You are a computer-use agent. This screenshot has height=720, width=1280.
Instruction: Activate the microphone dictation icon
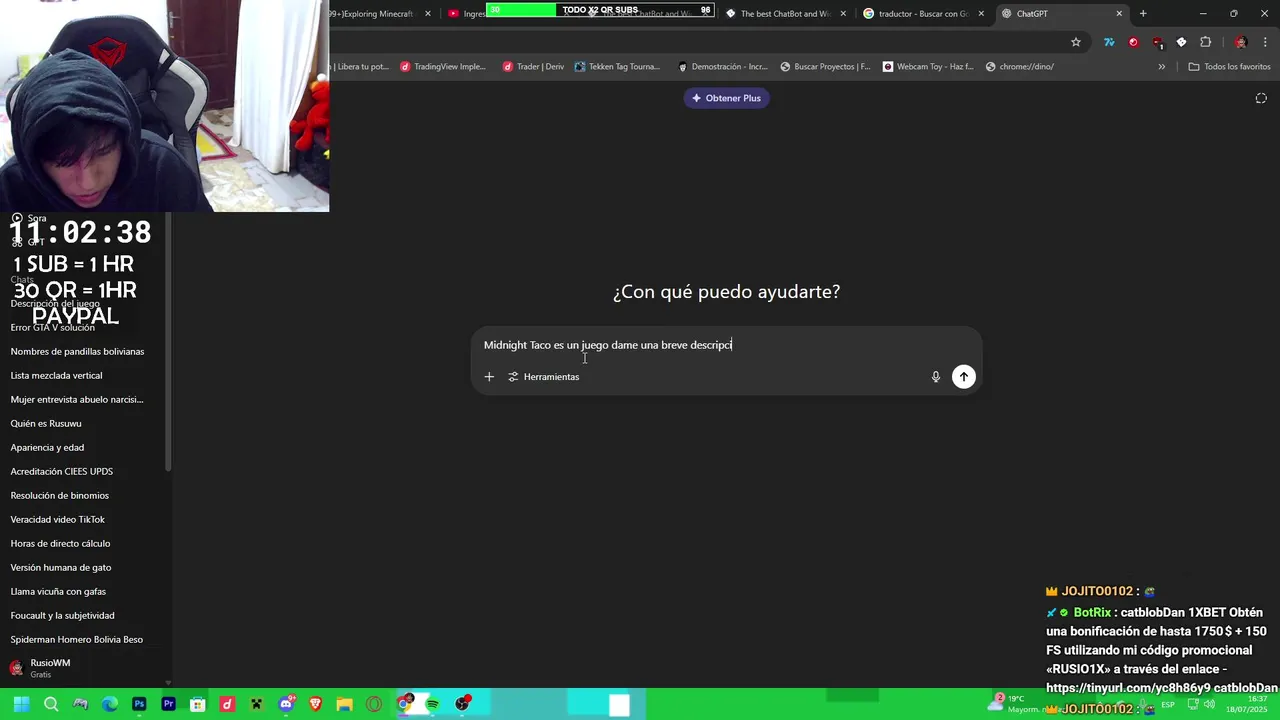pos(936,377)
